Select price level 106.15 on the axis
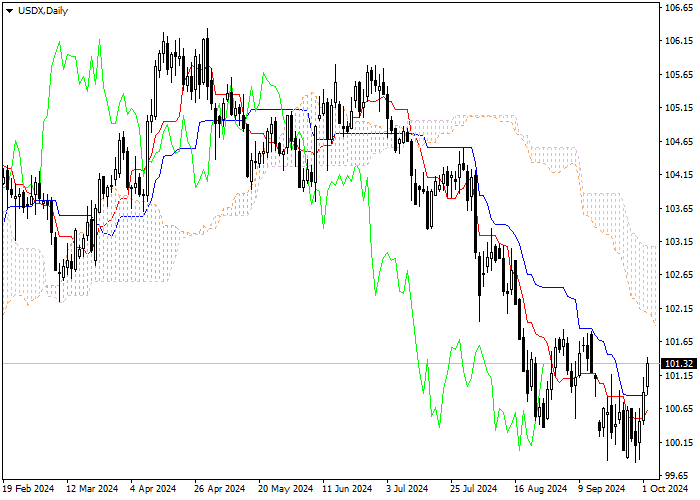 679,41
